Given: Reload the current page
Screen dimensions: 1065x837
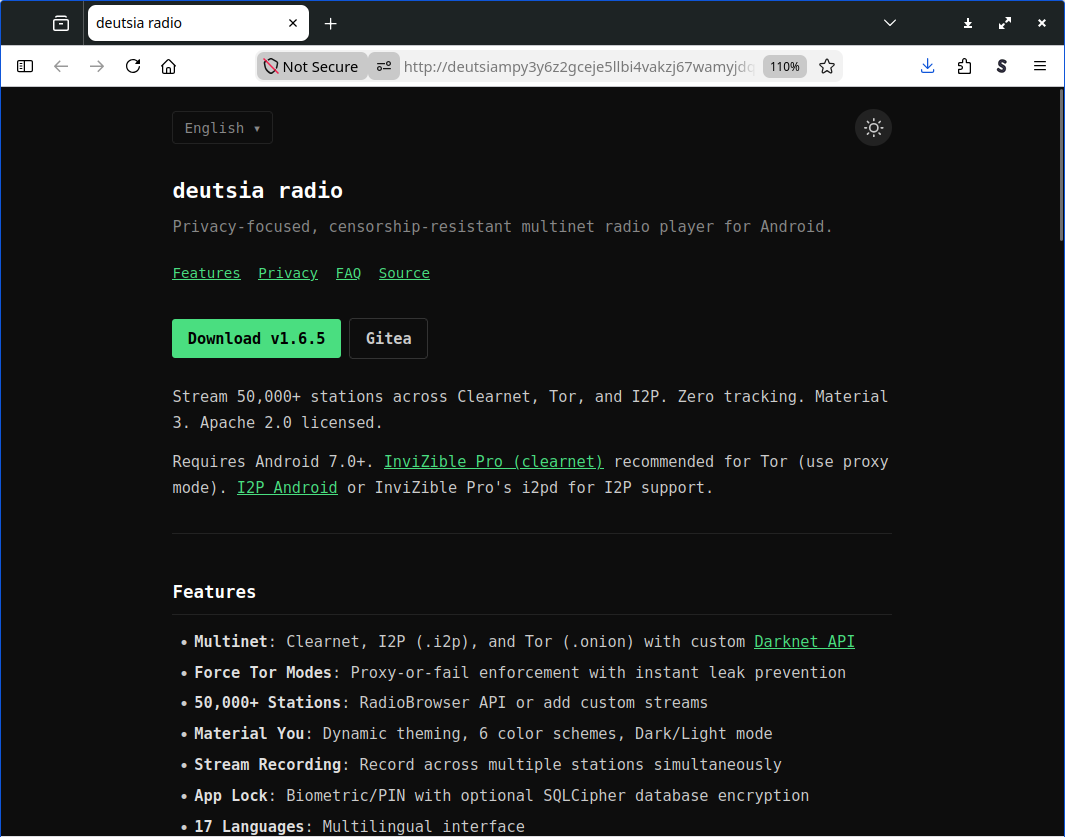Looking at the screenshot, I should [133, 66].
